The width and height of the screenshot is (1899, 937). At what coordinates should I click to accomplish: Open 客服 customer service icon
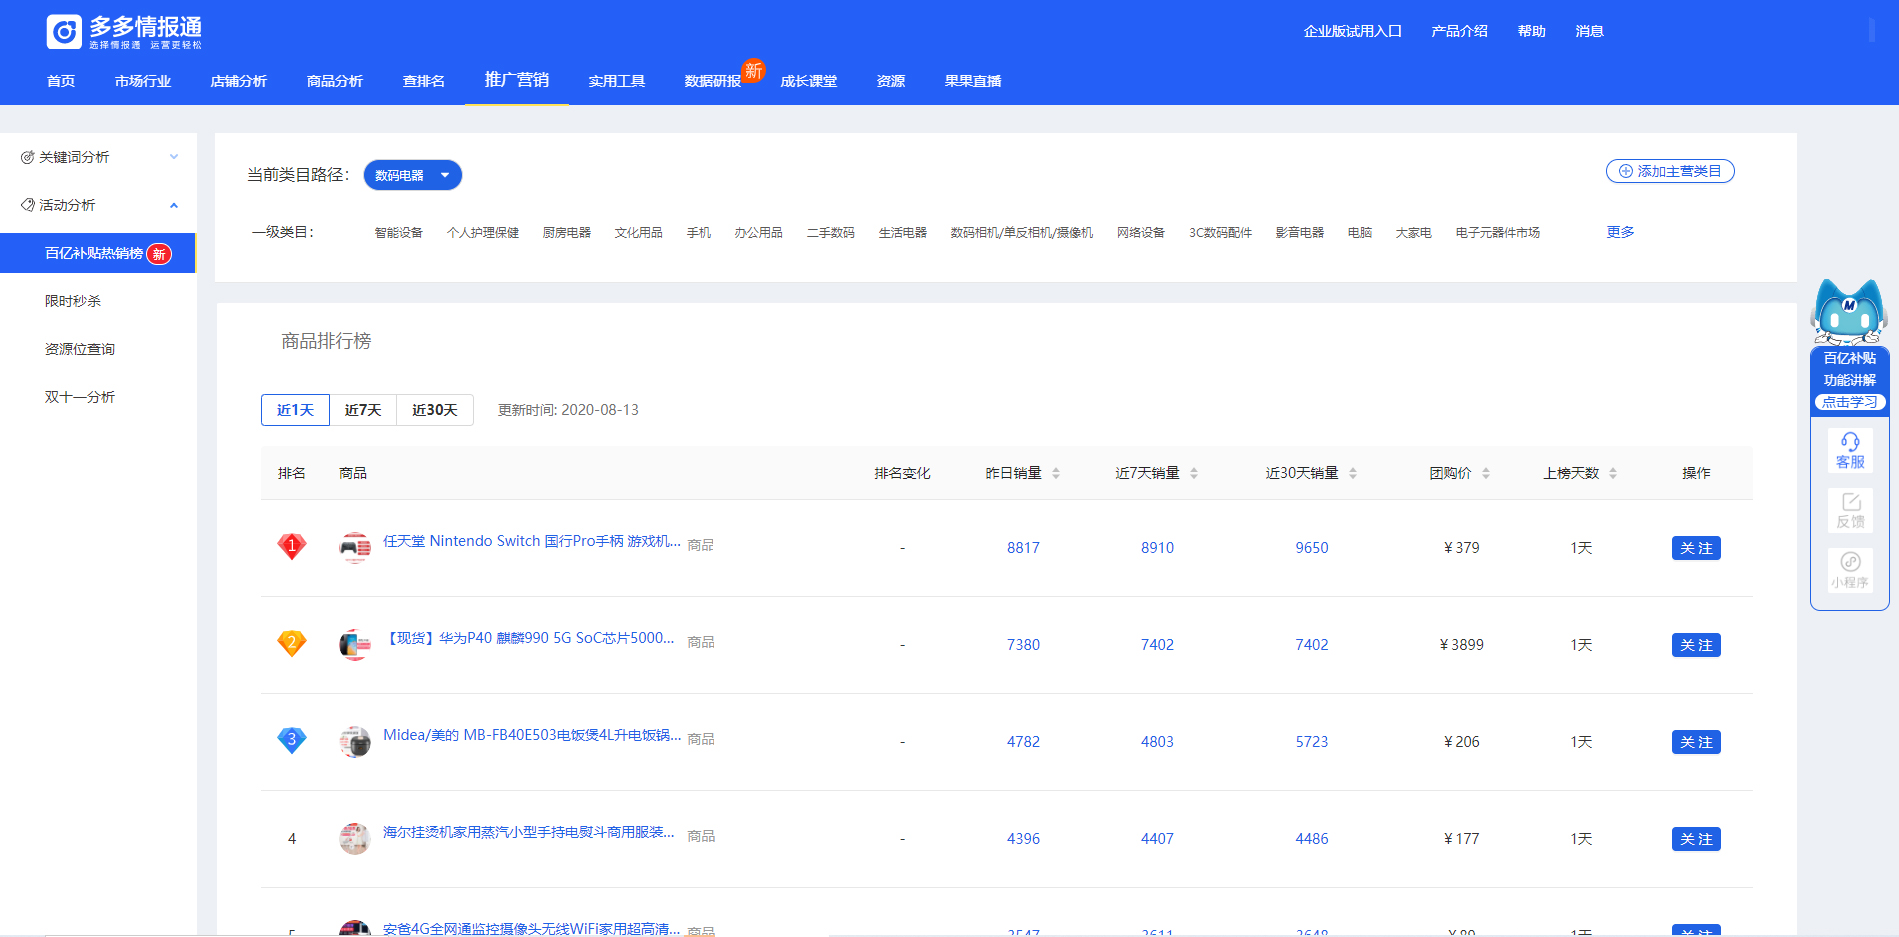click(x=1850, y=450)
